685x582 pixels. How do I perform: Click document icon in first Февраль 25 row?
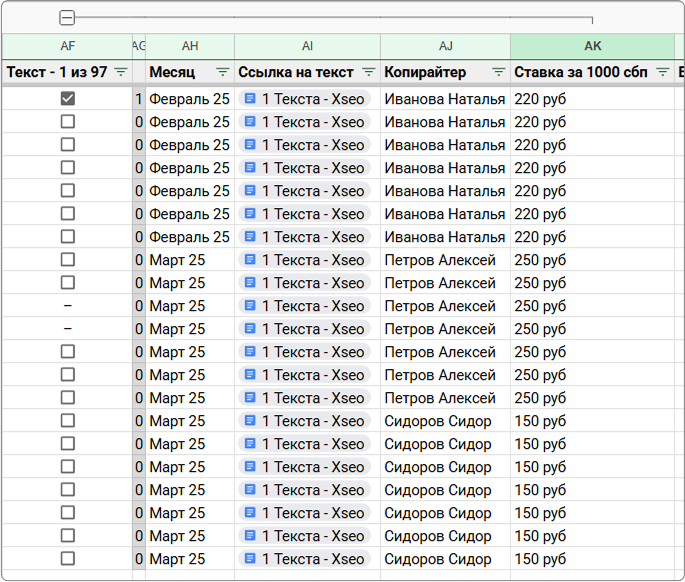coord(250,98)
